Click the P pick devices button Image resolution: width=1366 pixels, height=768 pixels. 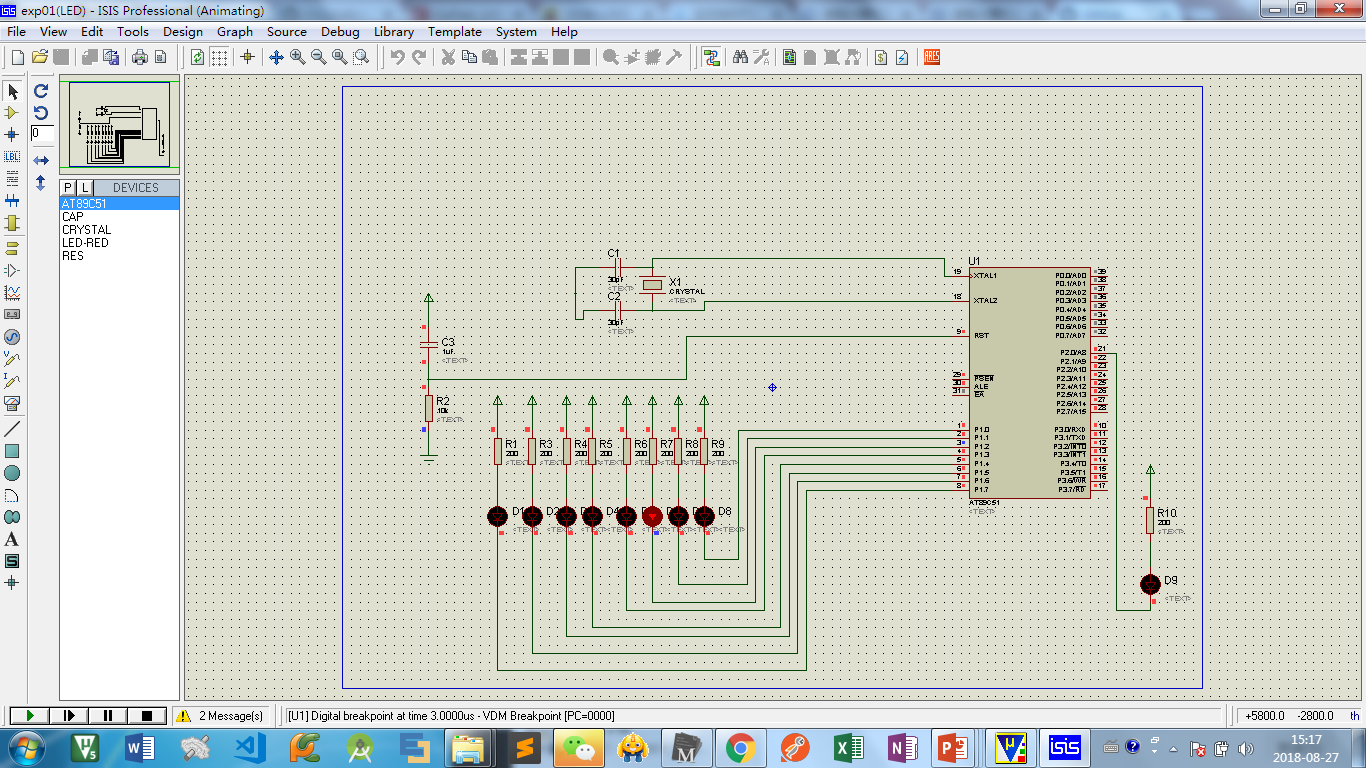point(68,188)
